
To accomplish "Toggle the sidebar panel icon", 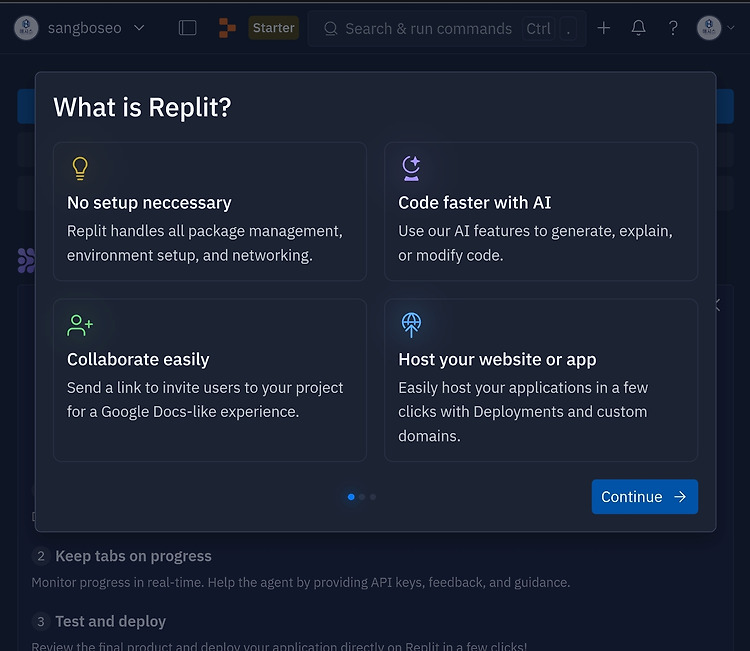I will 188,28.
